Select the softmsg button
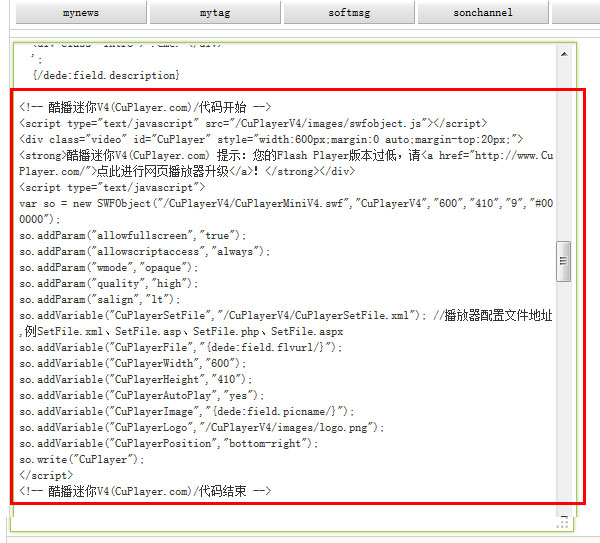The width and height of the screenshot is (600, 543). (x=349, y=13)
